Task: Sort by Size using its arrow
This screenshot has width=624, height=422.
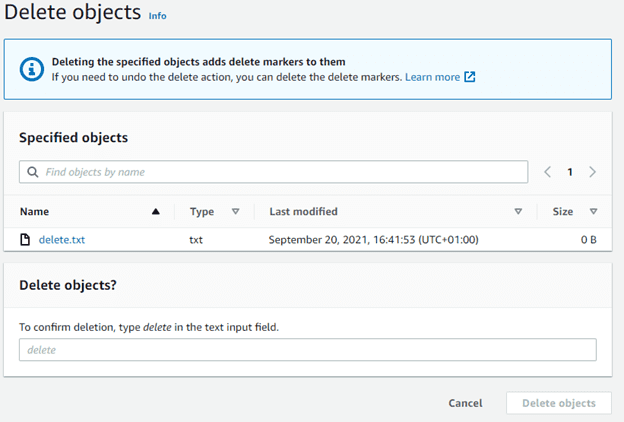Action: [593, 212]
